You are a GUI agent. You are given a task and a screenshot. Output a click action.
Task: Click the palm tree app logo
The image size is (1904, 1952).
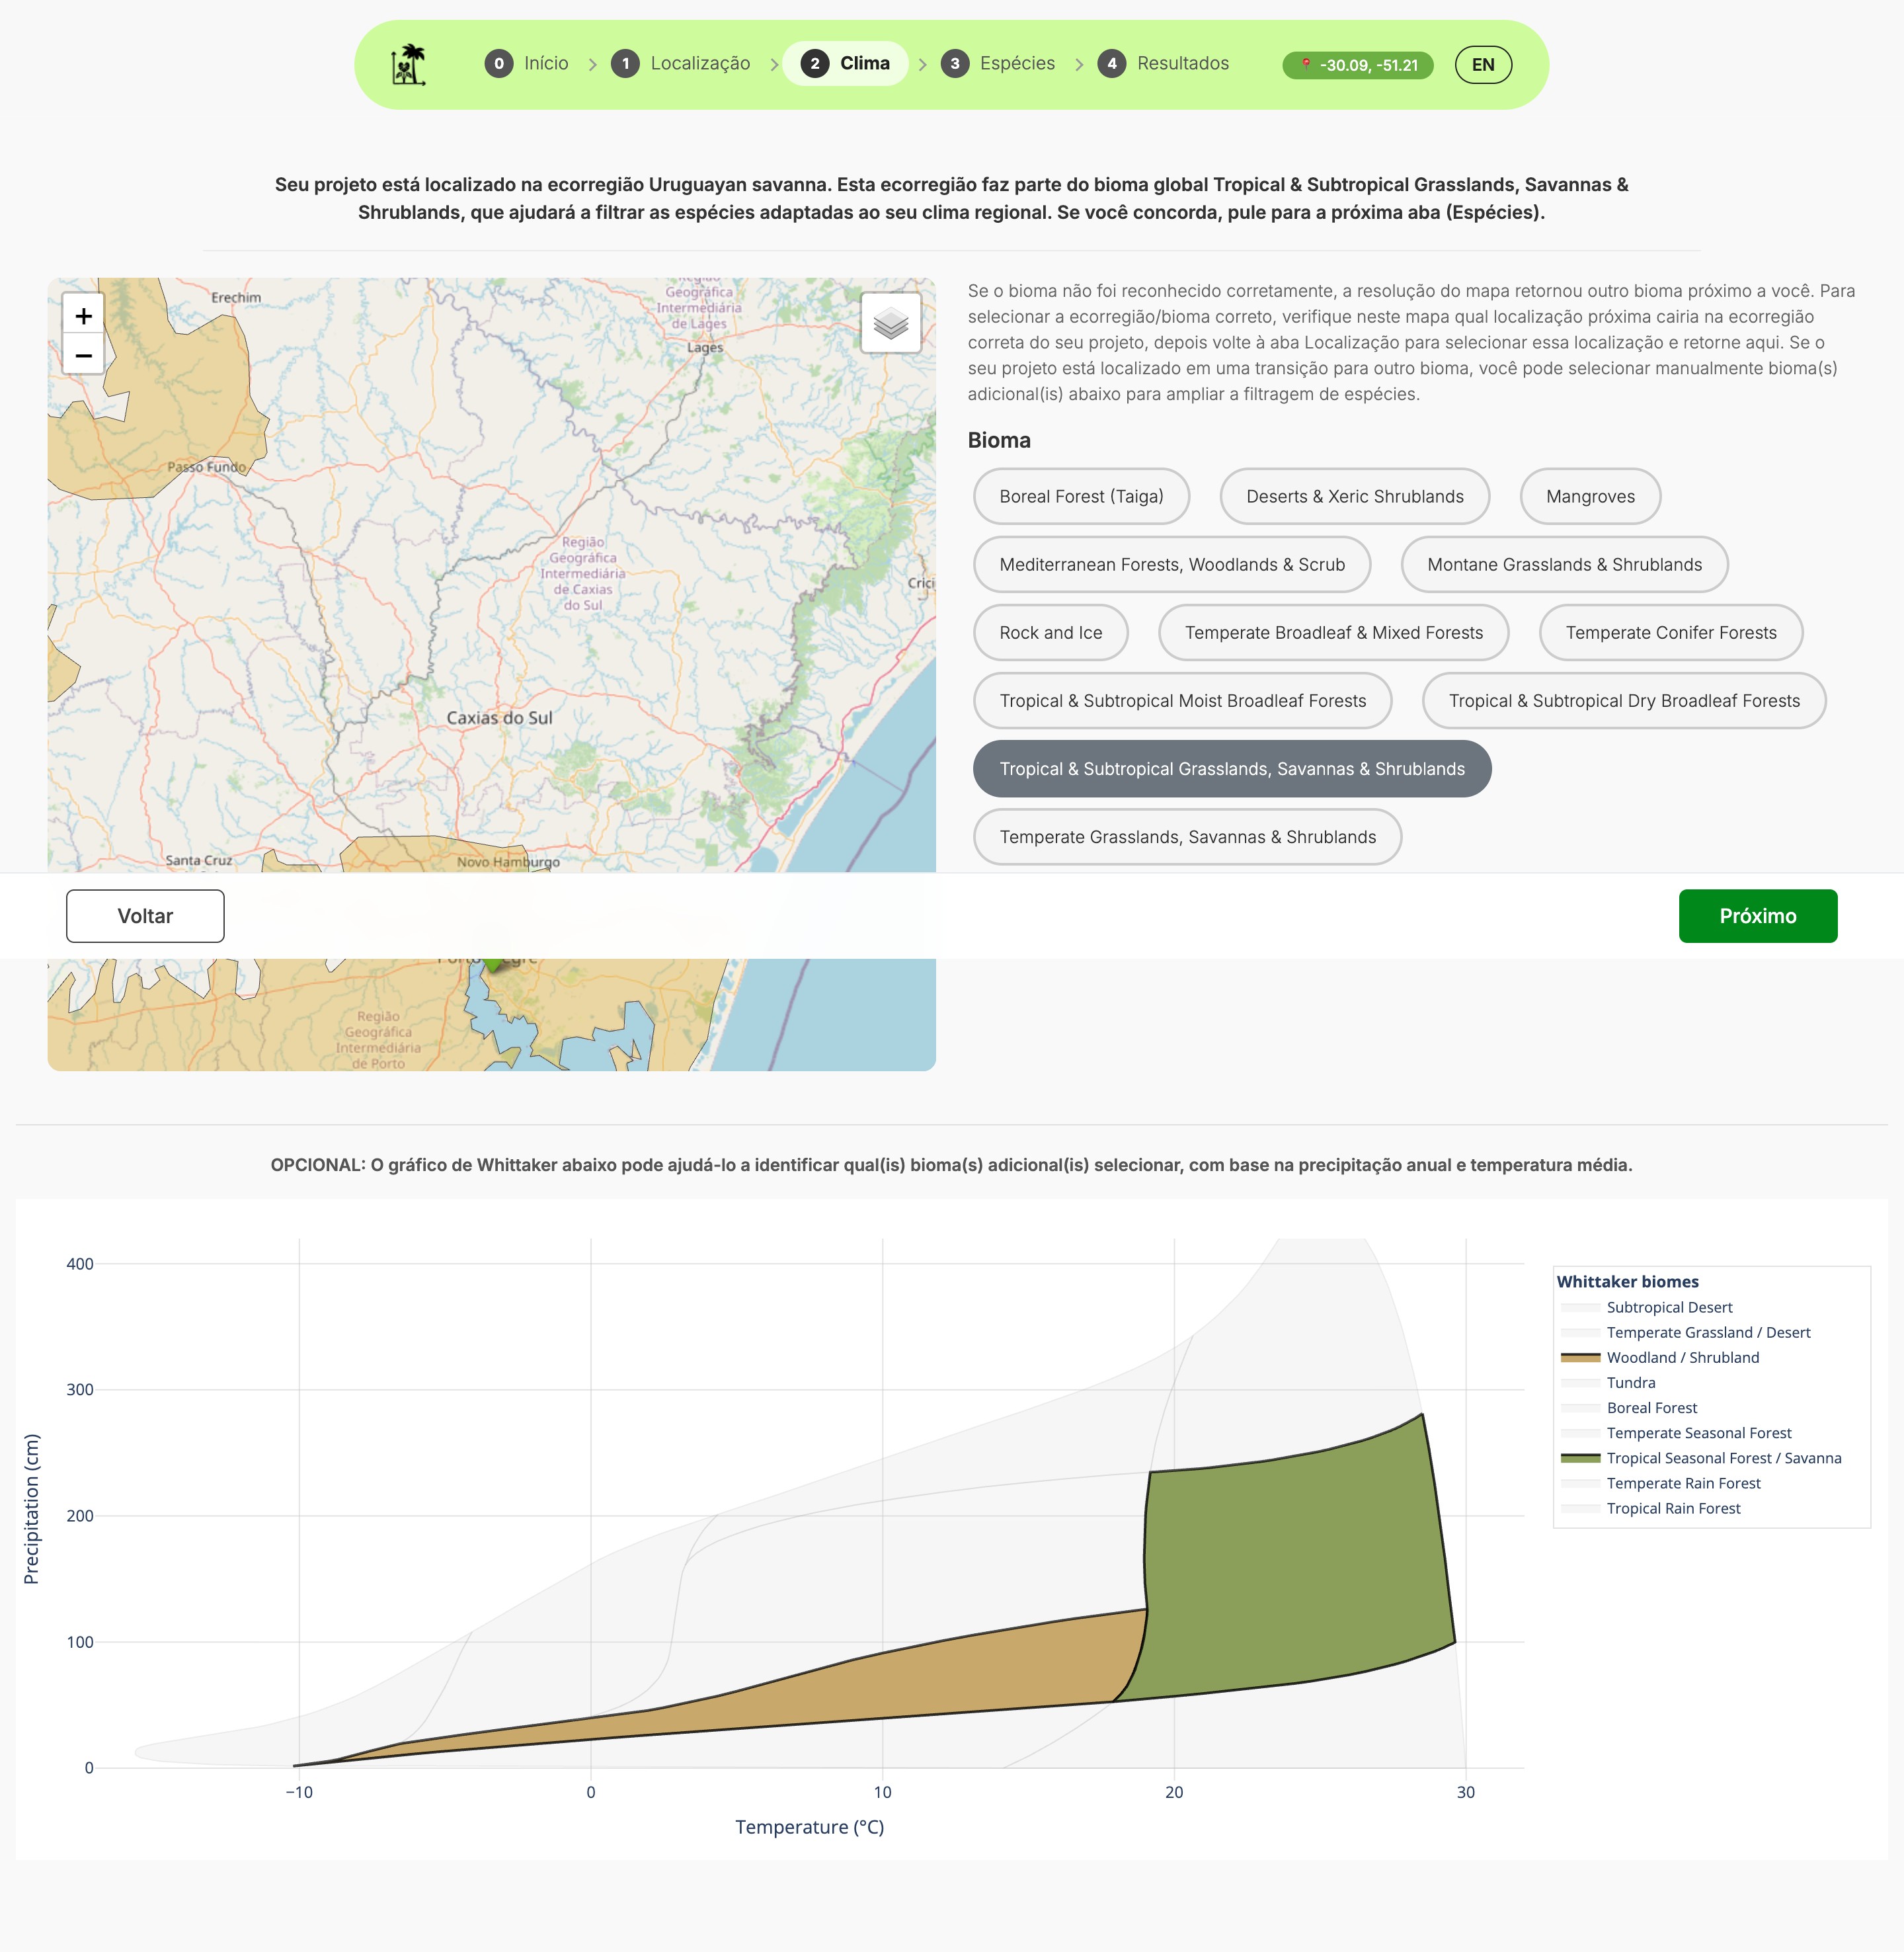[x=408, y=65]
